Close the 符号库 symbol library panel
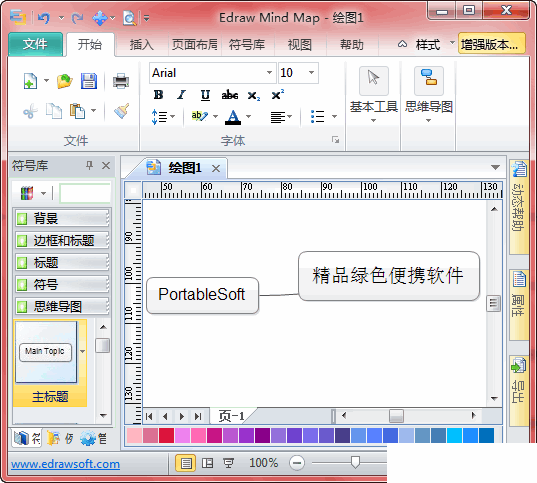Viewport: 537px width, 483px height. click(106, 166)
